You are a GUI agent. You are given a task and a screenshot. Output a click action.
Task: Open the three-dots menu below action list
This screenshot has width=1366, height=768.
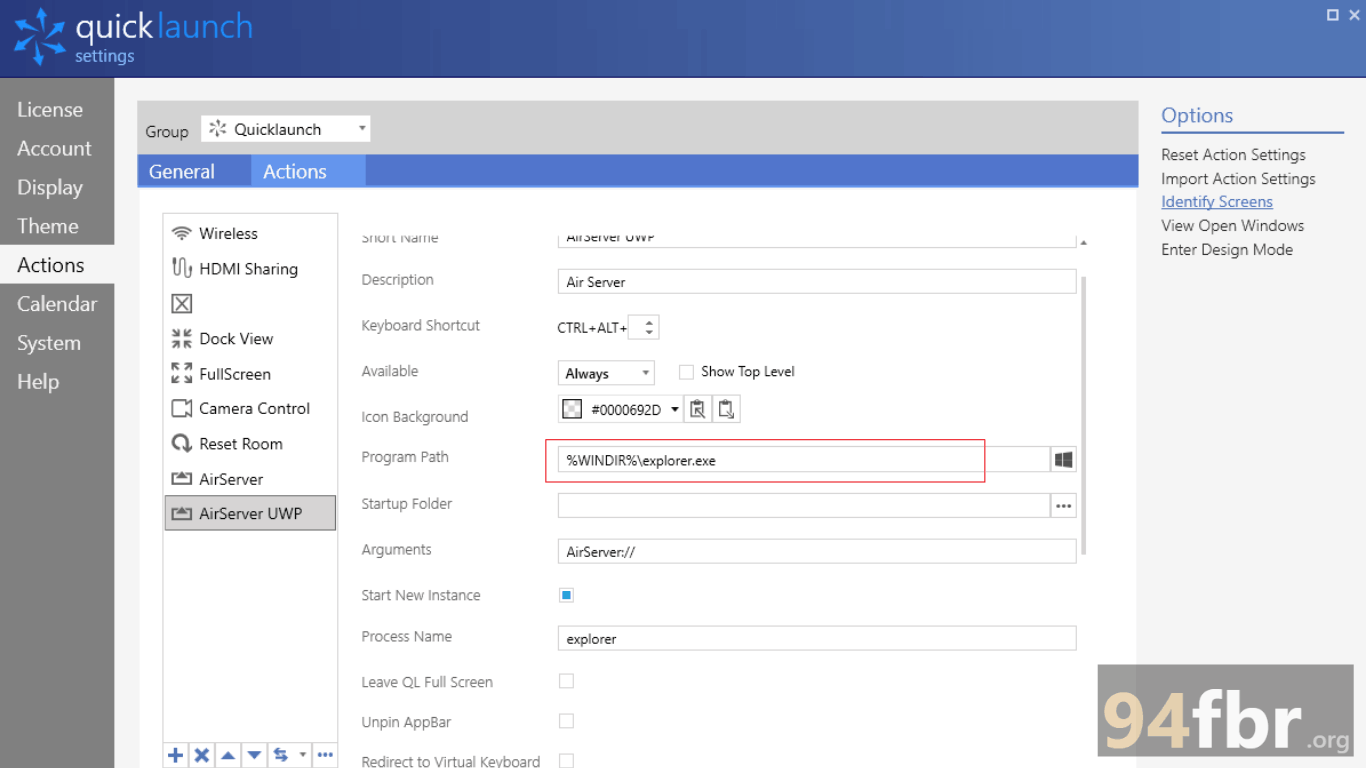(x=325, y=755)
